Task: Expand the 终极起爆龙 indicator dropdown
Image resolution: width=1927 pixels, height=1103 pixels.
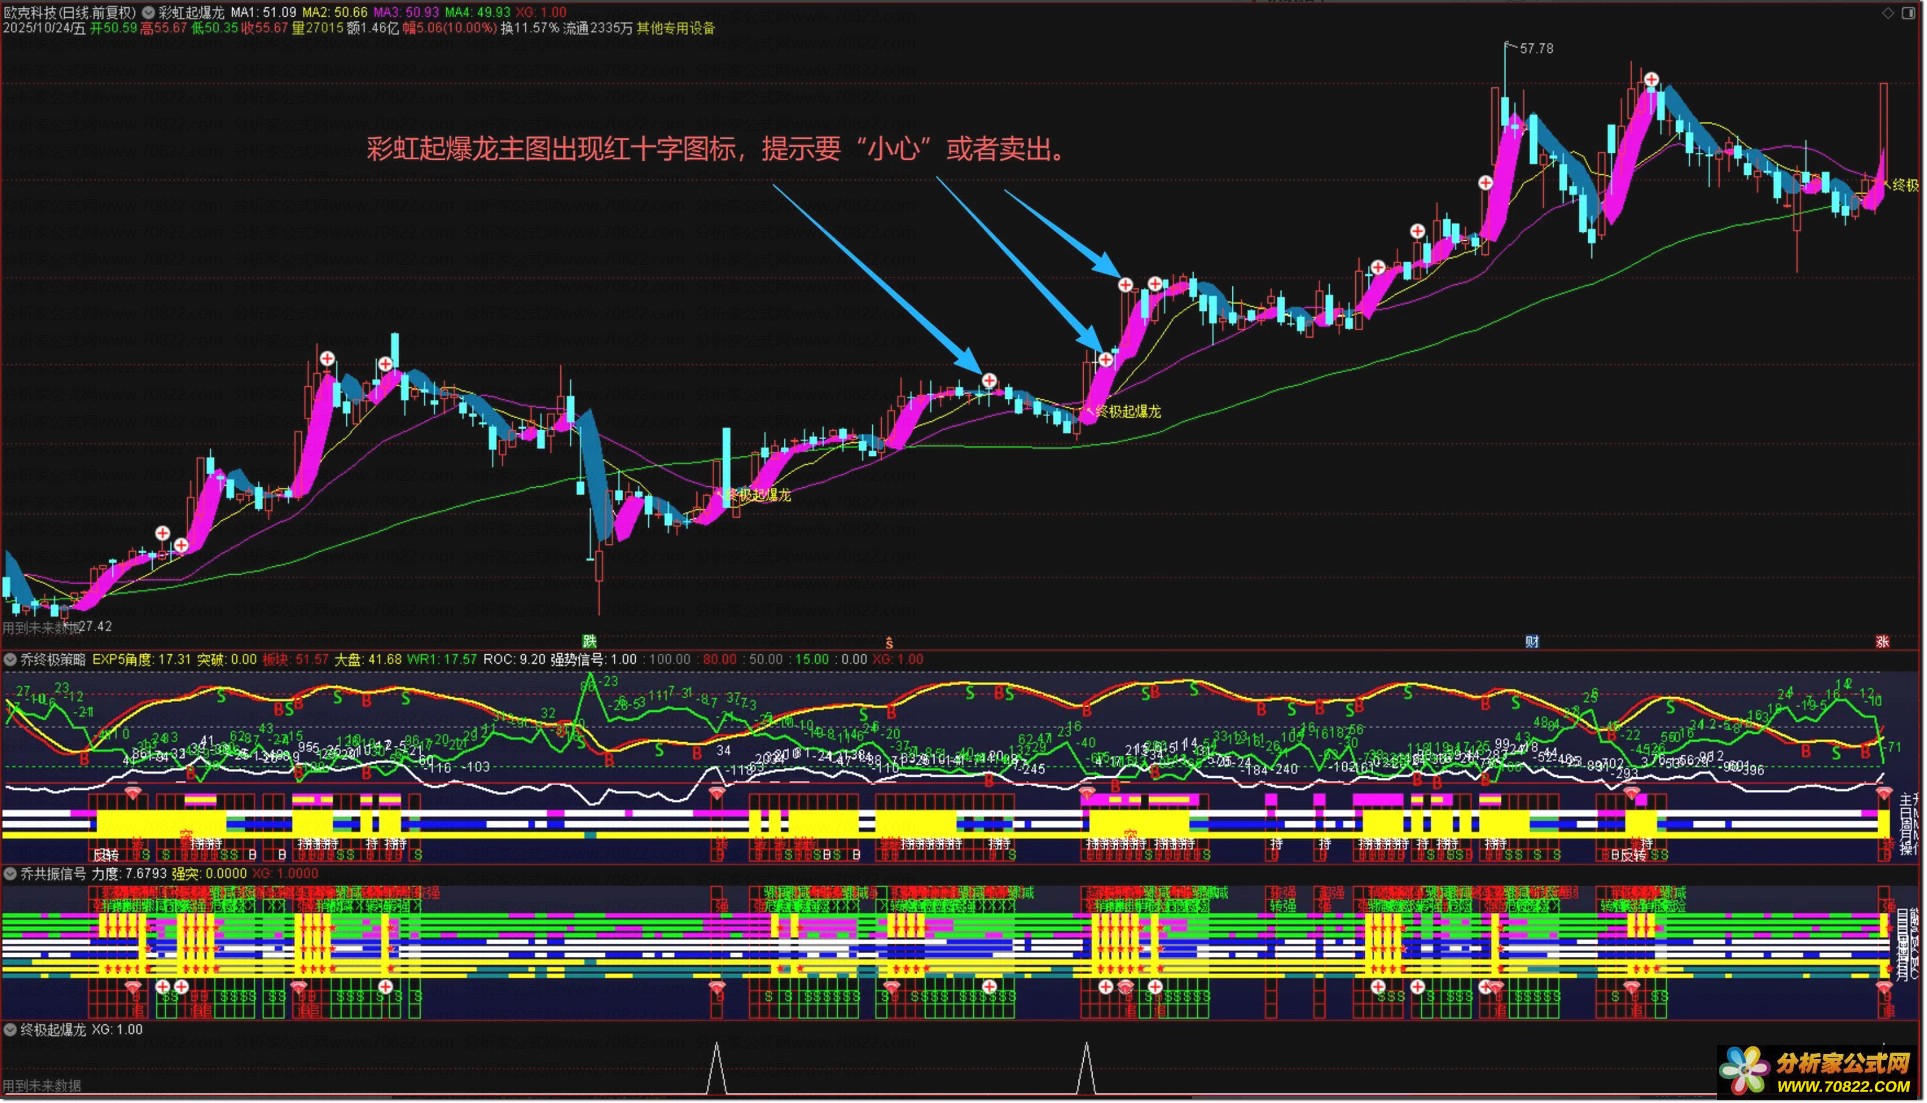Action: (11, 1031)
